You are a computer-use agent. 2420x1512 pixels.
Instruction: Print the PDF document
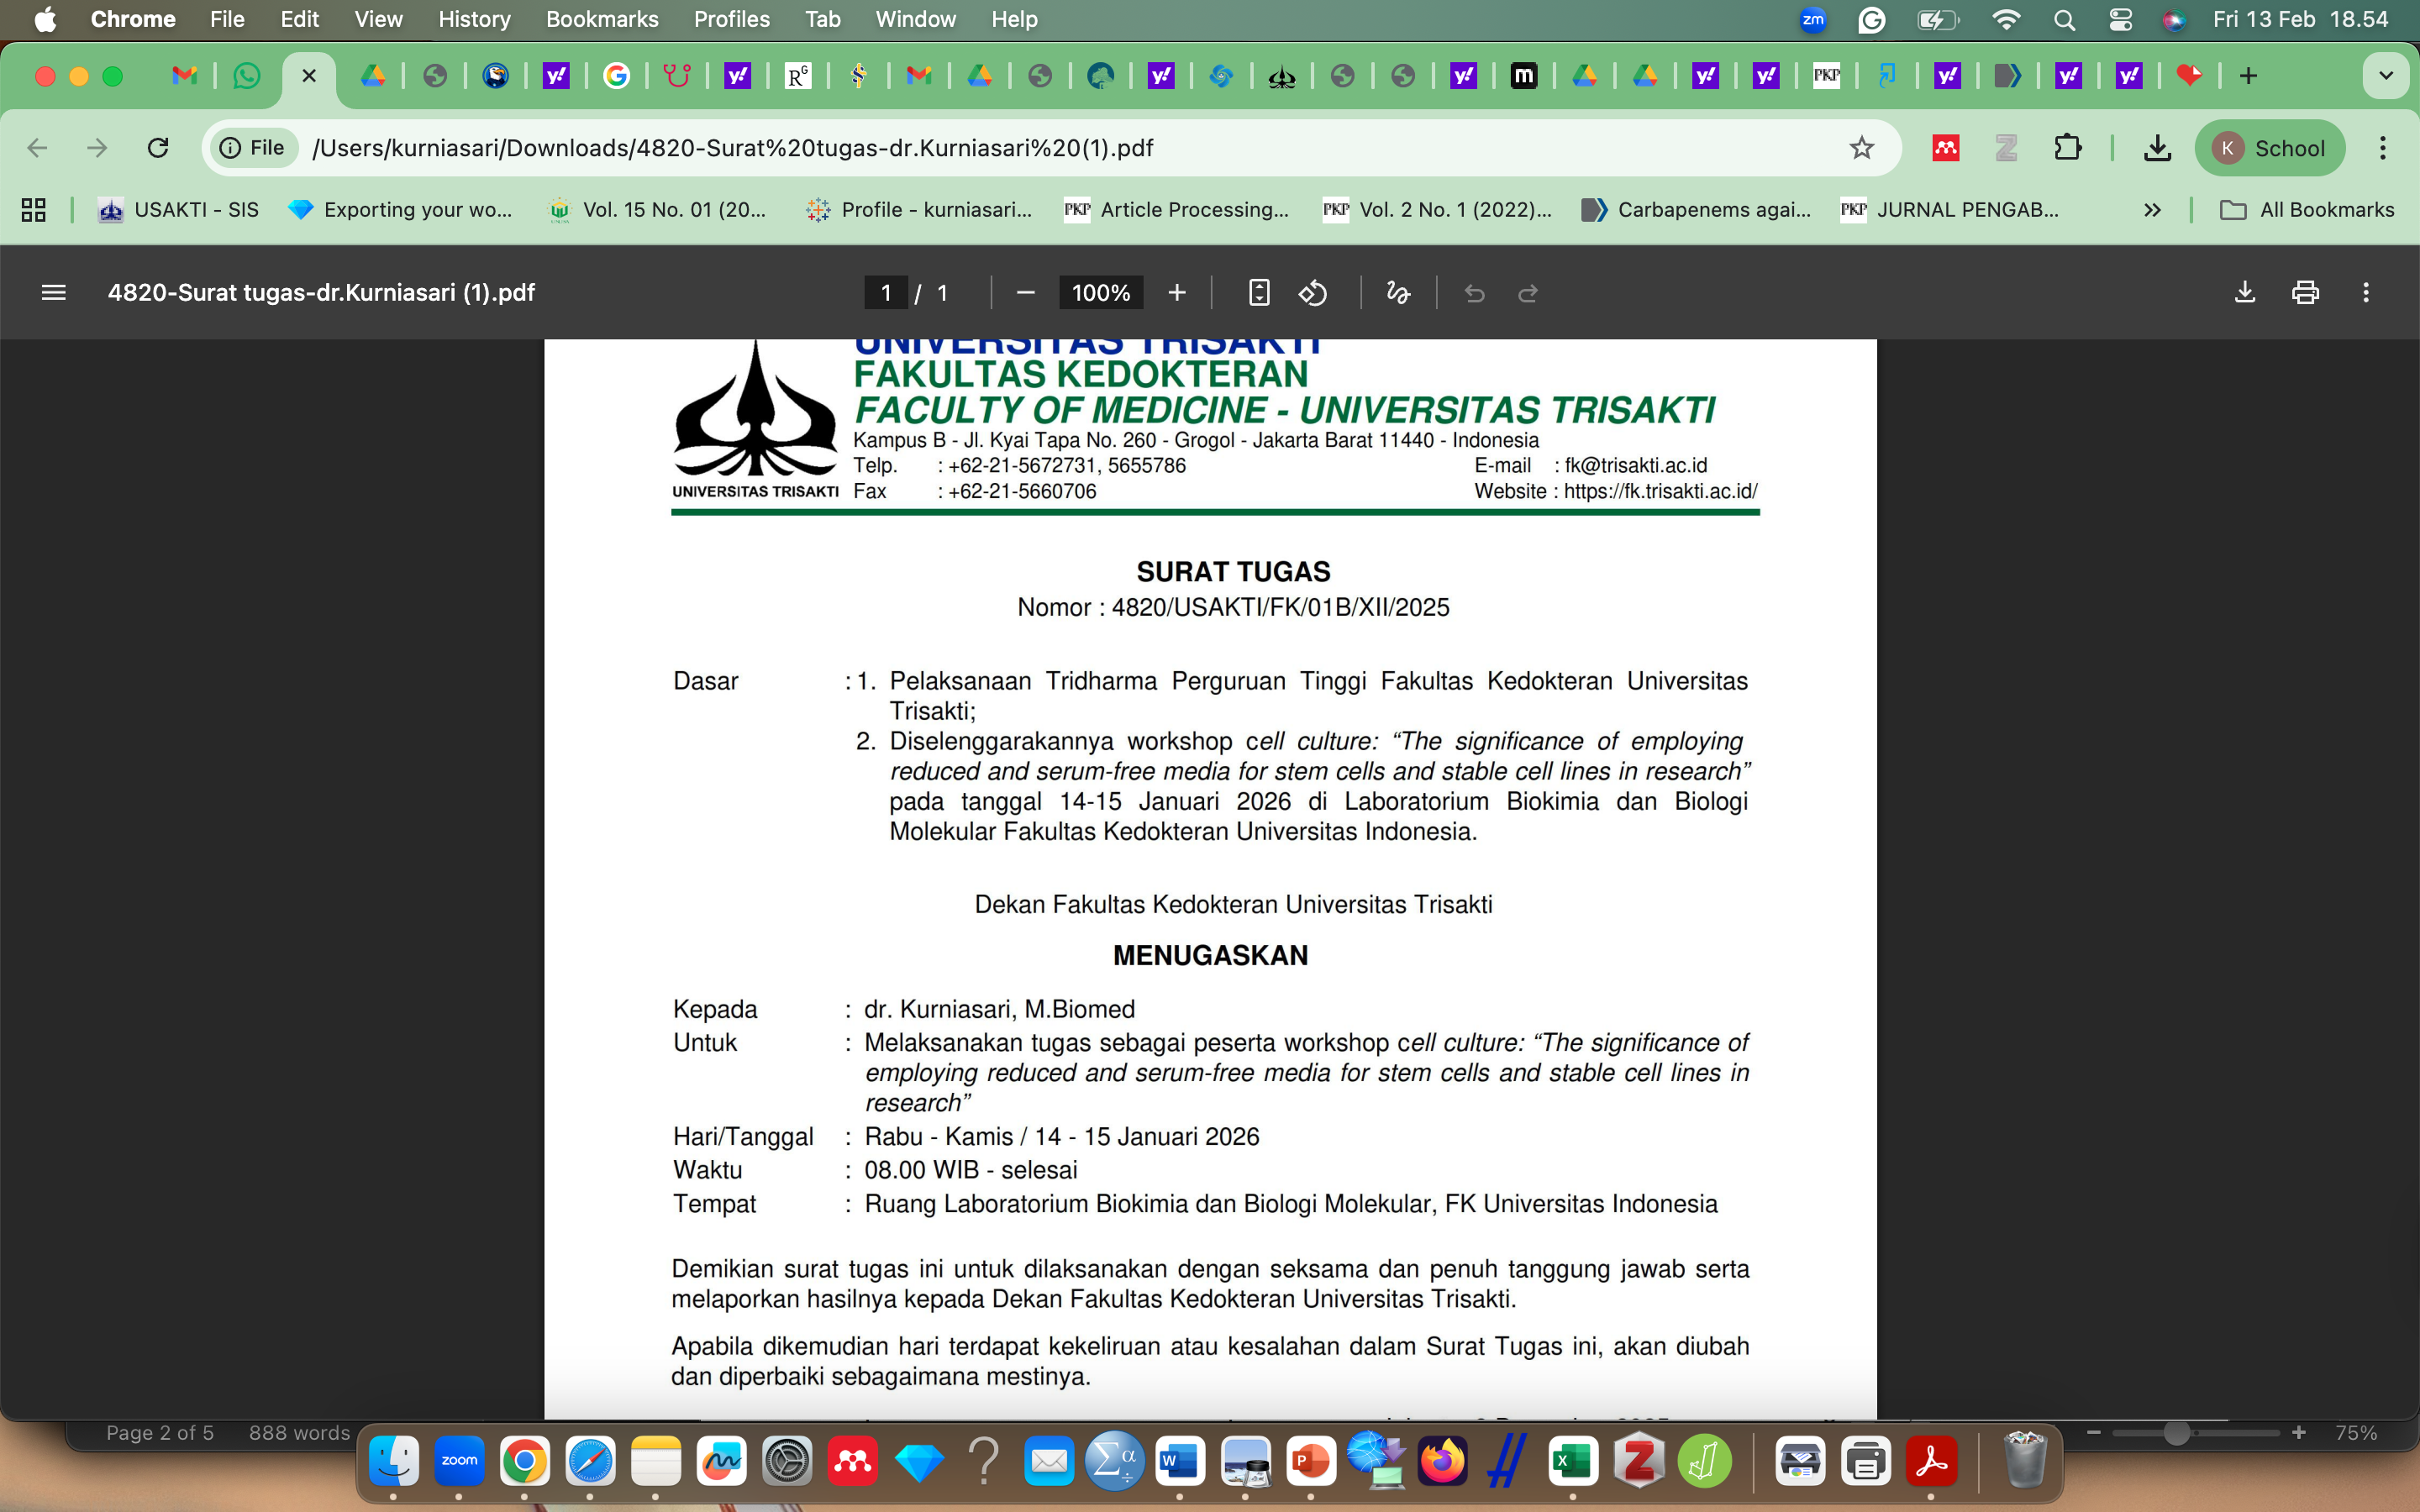(2305, 292)
